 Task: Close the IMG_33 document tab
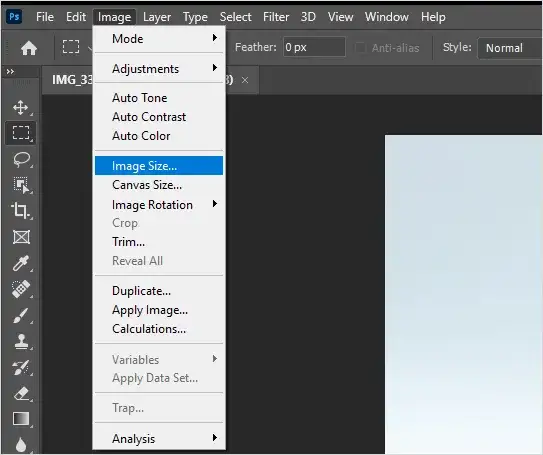pos(245,80)
